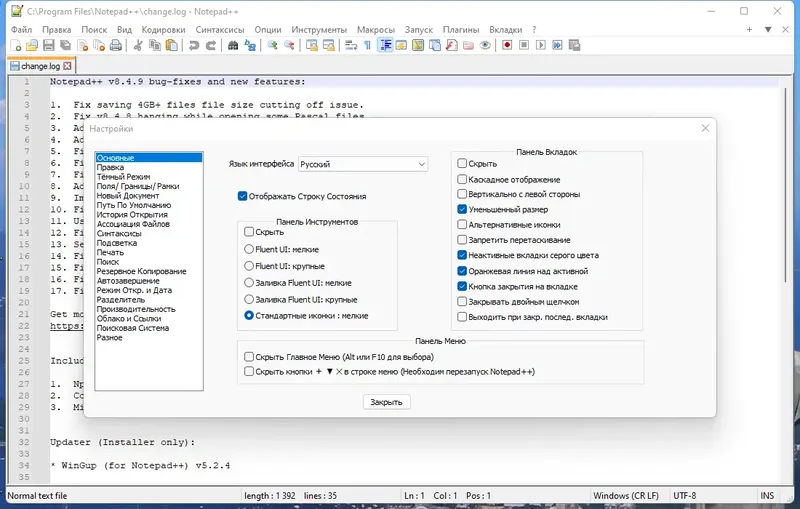Check Запретить перетаскивание option
The height and width of the screenshot is (509, 800).
coord(462,240)
